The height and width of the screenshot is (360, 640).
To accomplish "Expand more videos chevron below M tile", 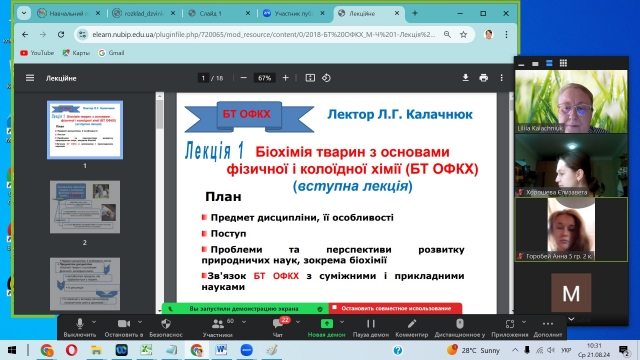I will click(x=571, y=319).
